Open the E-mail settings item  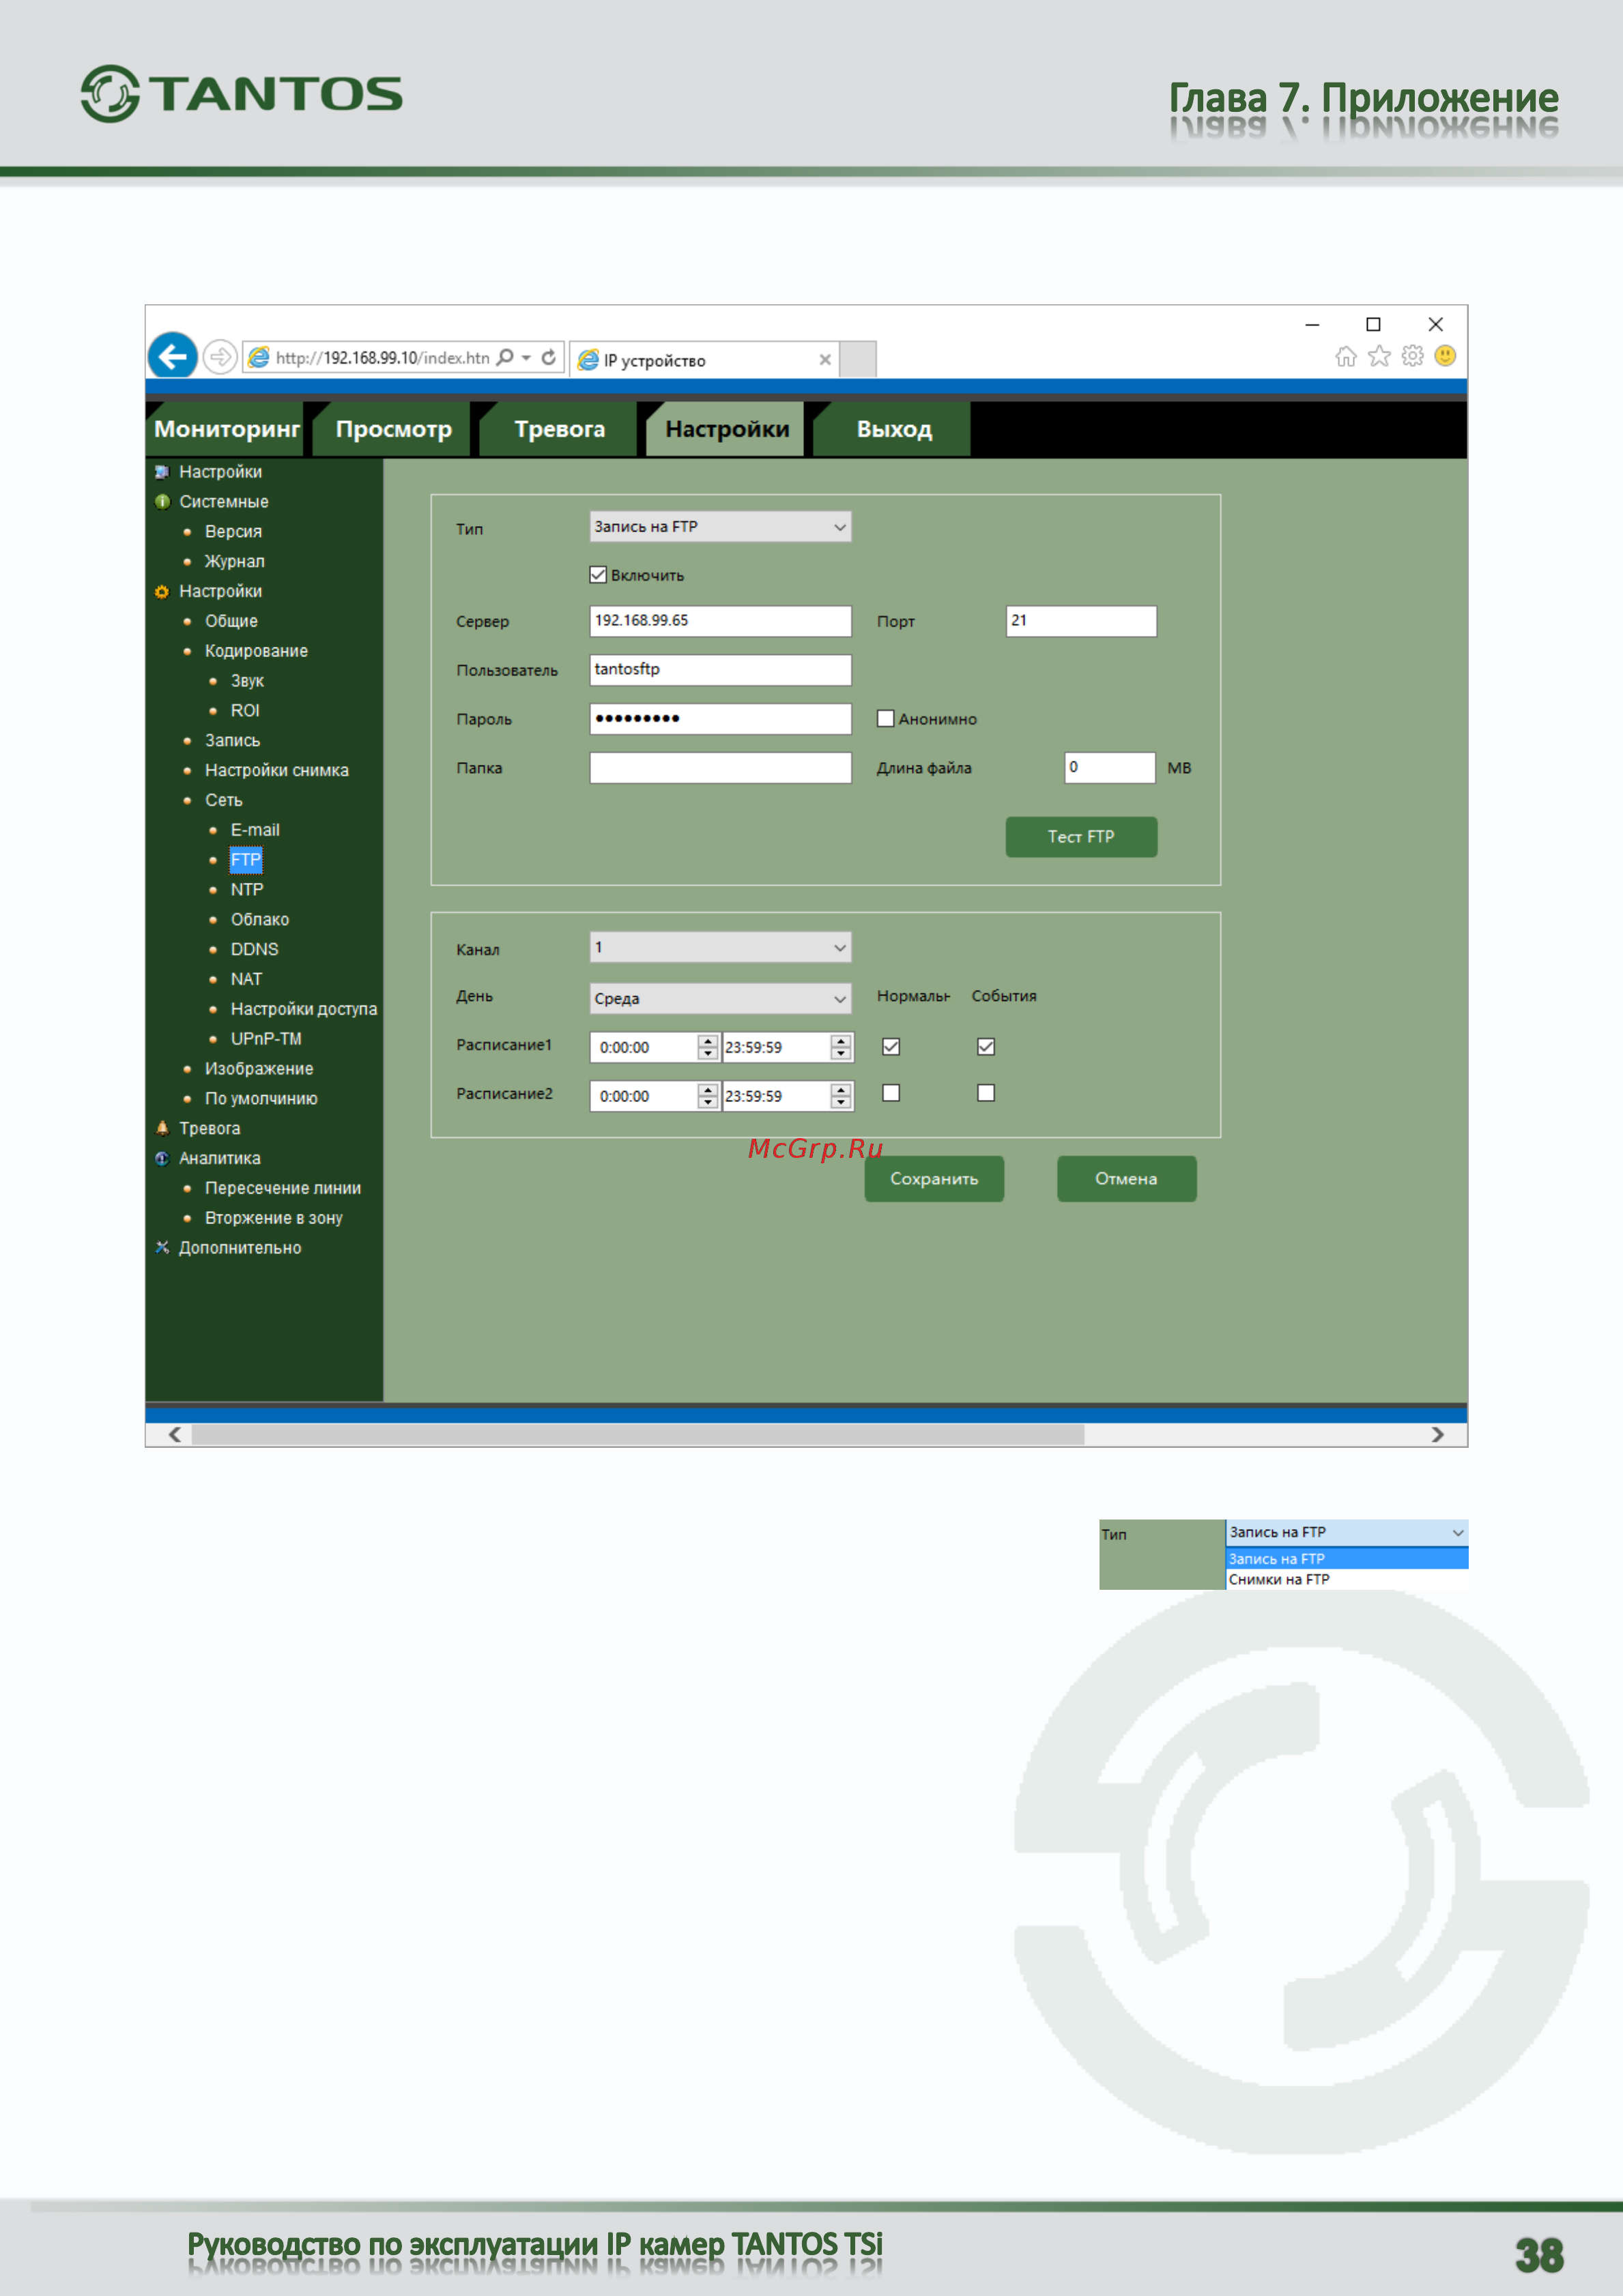click(255, 830)
